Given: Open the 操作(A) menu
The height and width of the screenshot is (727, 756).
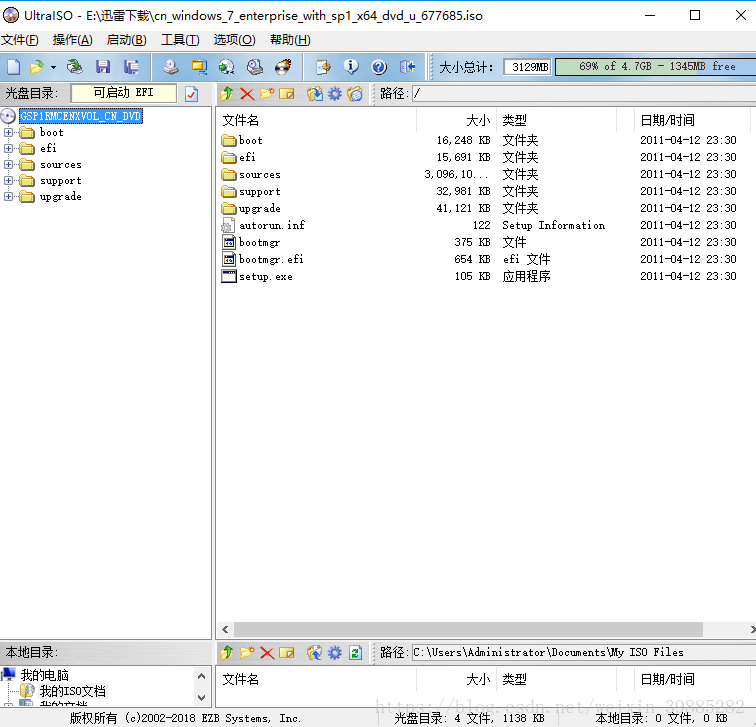Looking at the screenshot, I should pyautogui.click(x=73, y=40).
